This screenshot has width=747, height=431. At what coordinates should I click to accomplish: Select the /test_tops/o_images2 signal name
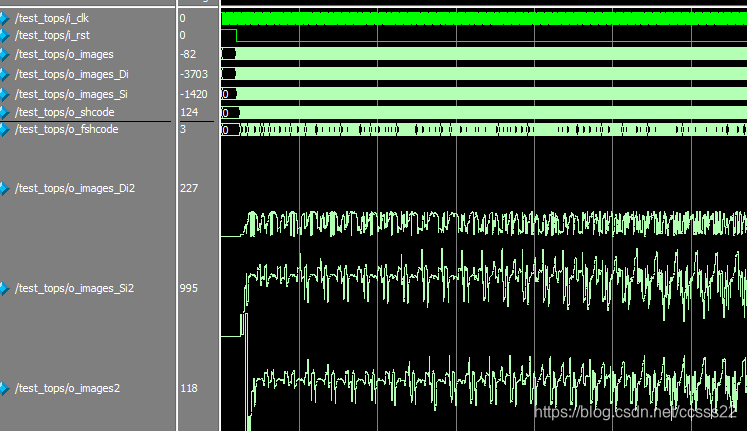tap(68, 389)
